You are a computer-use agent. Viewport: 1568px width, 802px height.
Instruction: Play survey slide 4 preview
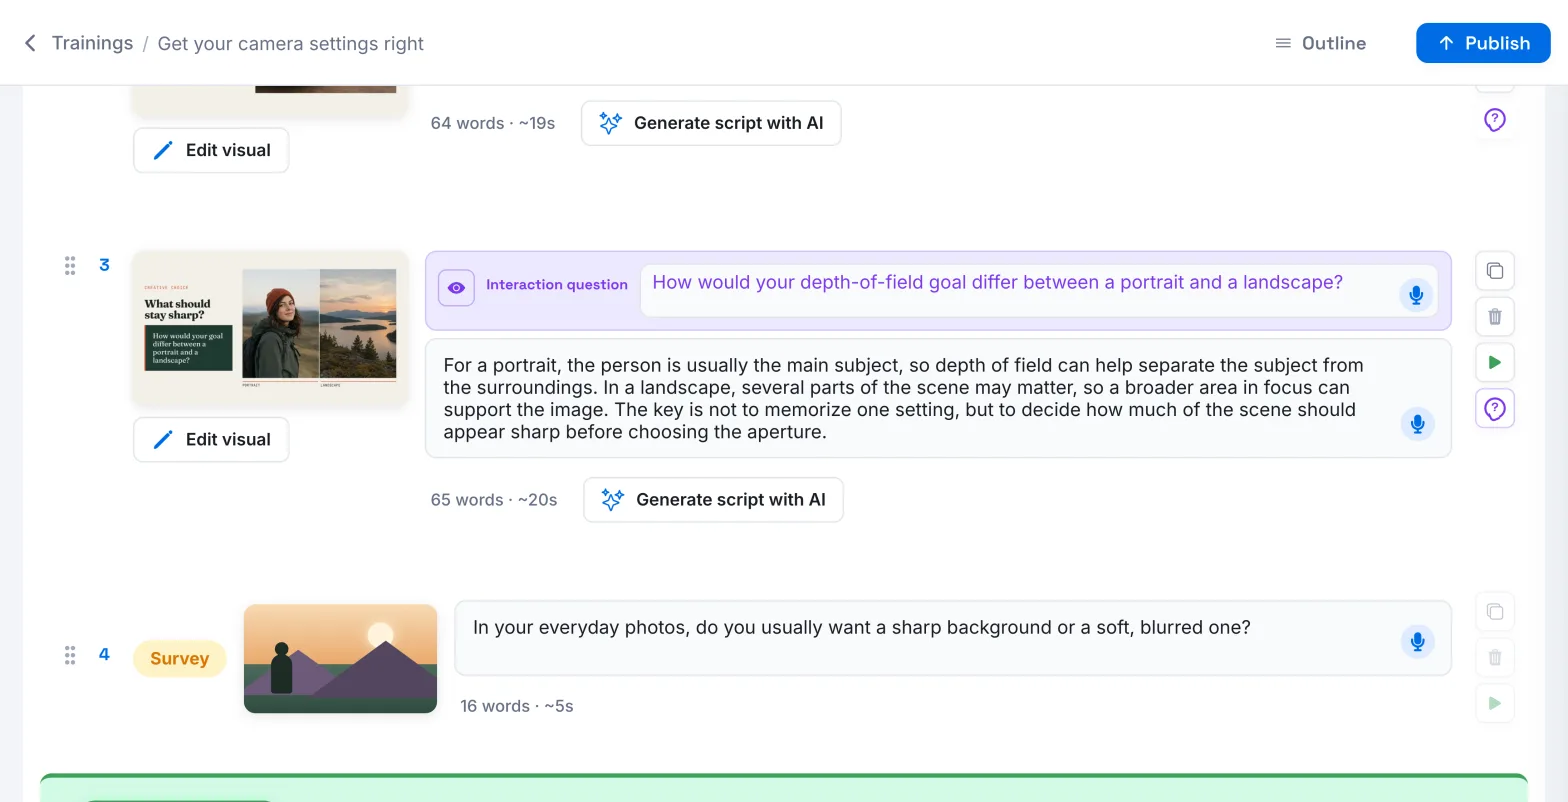tap(1495, 703)
